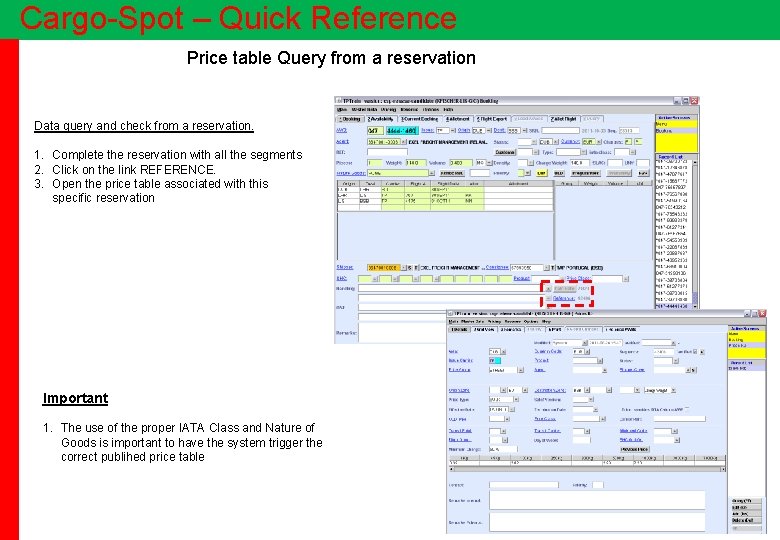Click the Shipper link
780x540 pixels.
[345, 268]
